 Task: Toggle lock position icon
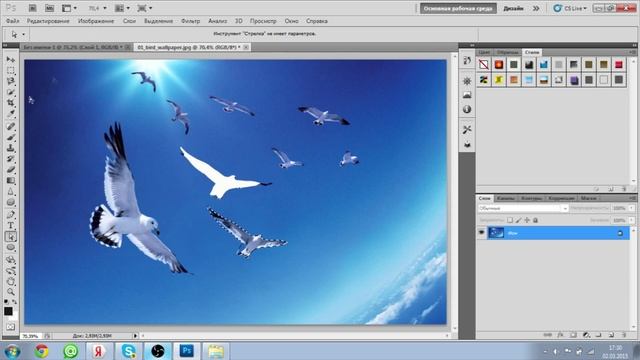[527, 220]
